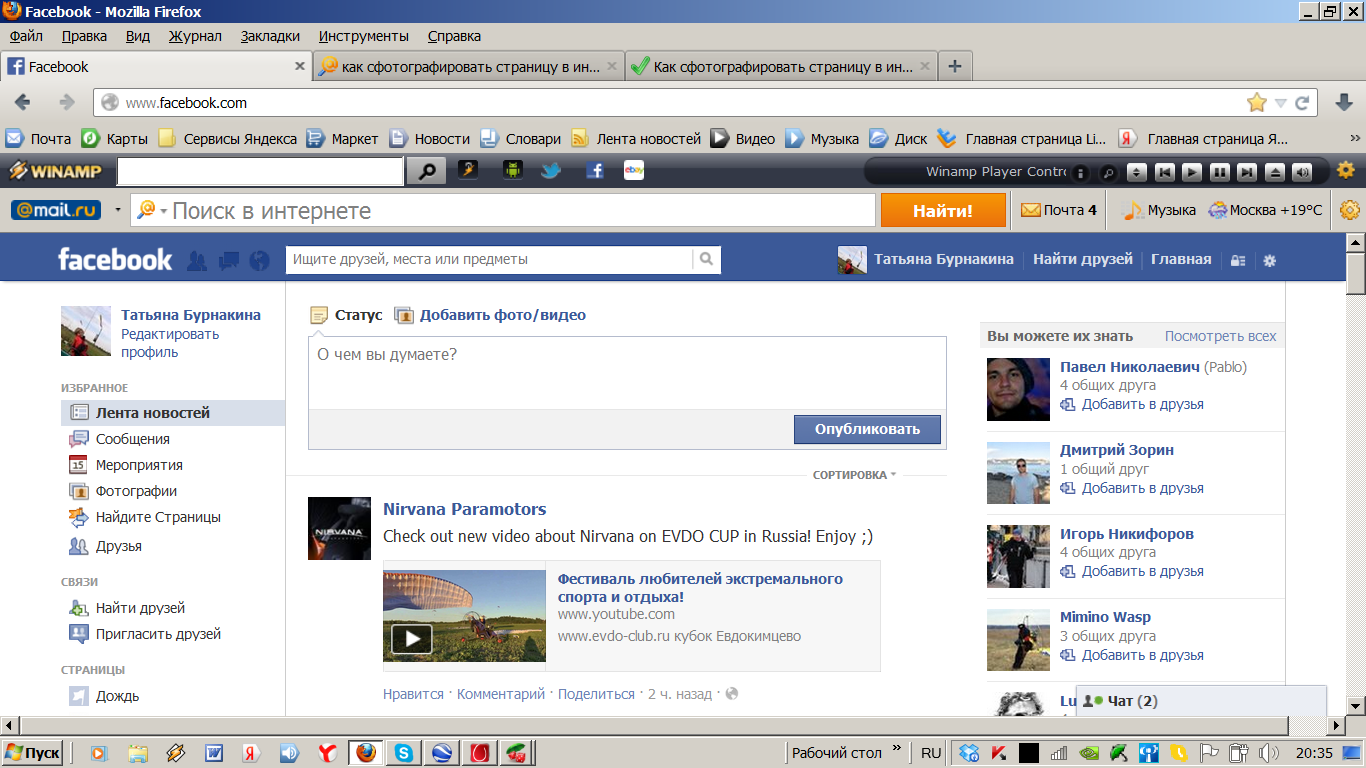This screenshot has height=768, width=1366.
Task: Open Firefox downloads arrow
Action: pos(1345,102)
